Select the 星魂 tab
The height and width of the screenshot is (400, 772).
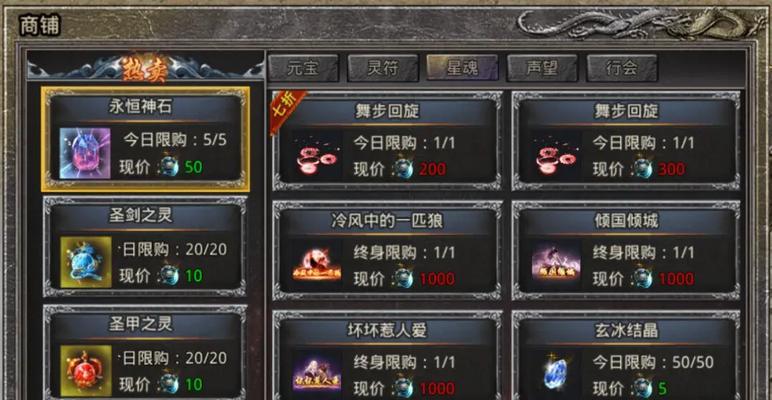pyautogui.click(x=462, y=68)
